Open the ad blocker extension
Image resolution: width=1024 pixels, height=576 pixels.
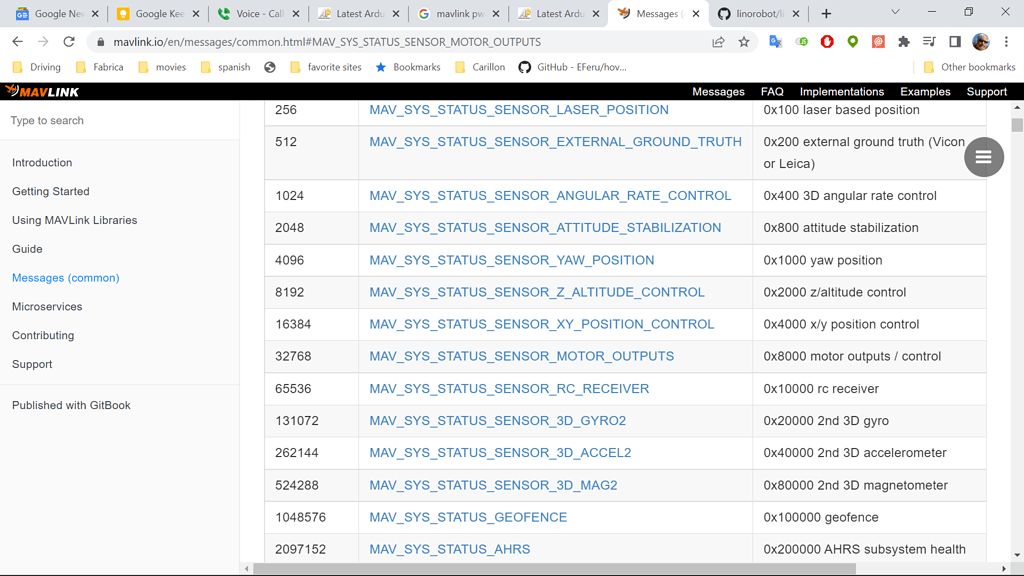pyautogui.click(x=829, y=41)
